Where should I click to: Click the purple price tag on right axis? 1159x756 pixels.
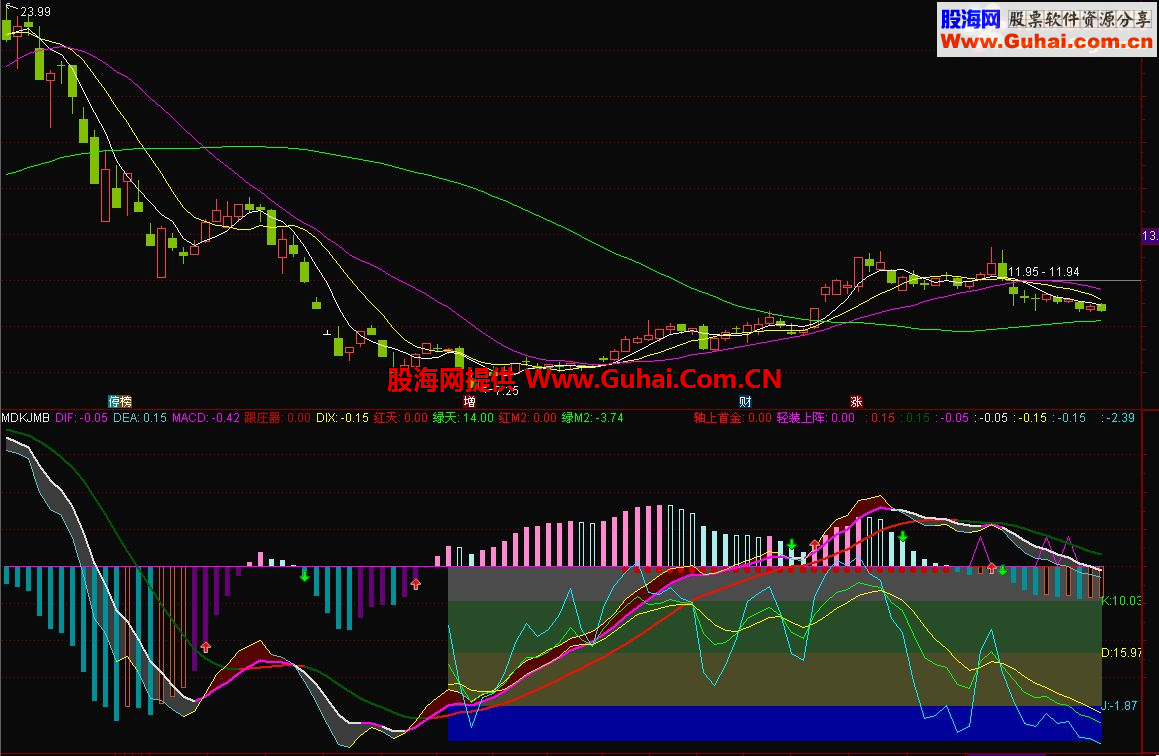coord(1150,236)
